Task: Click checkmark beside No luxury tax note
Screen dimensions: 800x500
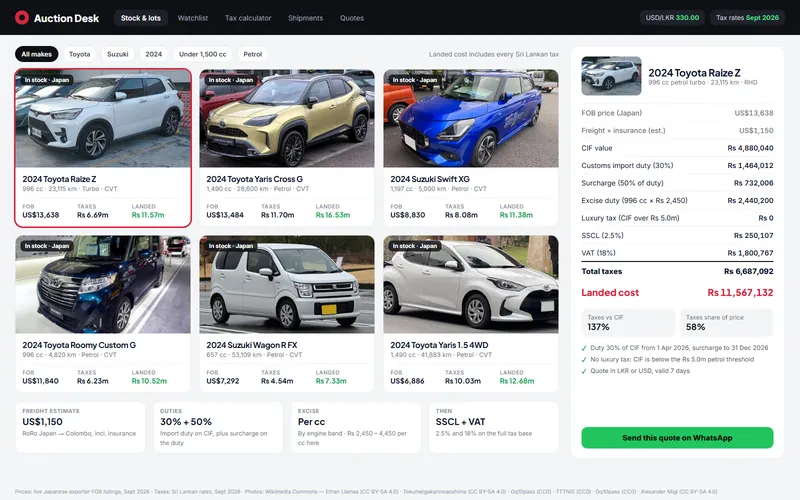Action: click(x=584, y=360)
